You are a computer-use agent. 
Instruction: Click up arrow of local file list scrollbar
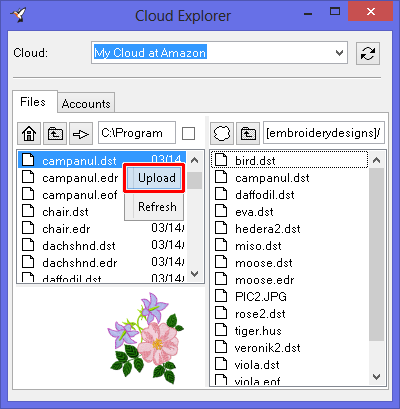coord(195,161)
